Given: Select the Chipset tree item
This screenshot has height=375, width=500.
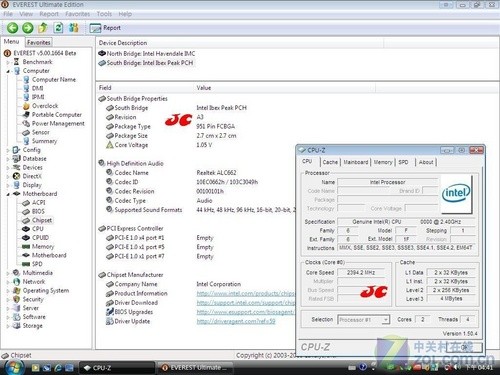Looking at the screenshot, I should [x=42, y=220].
